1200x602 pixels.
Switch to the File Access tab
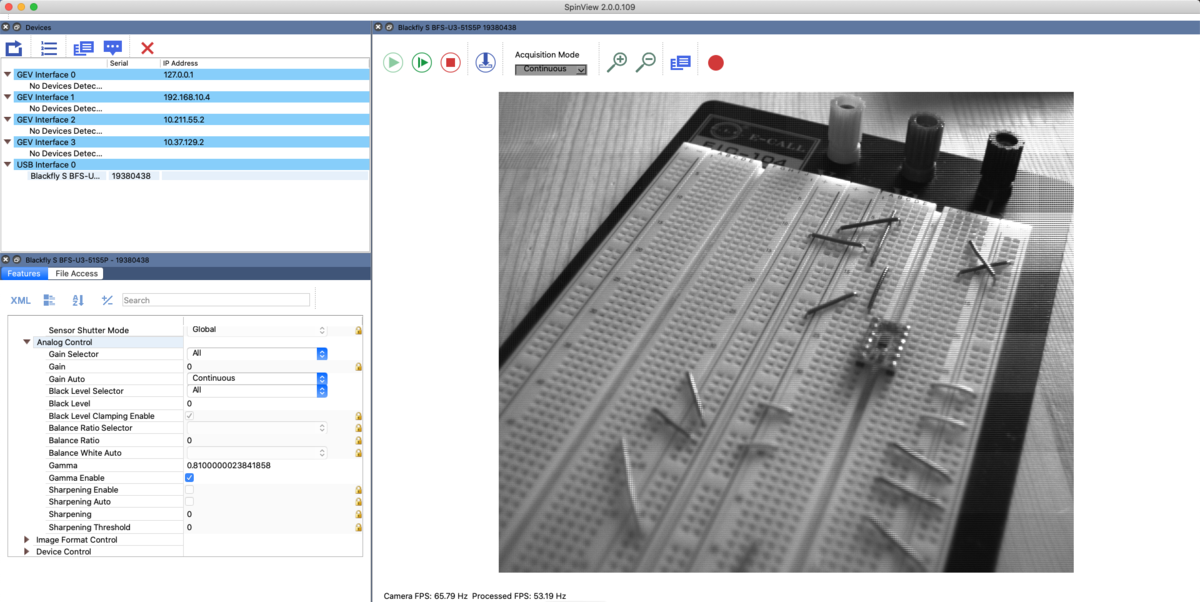tap(76, 273)
